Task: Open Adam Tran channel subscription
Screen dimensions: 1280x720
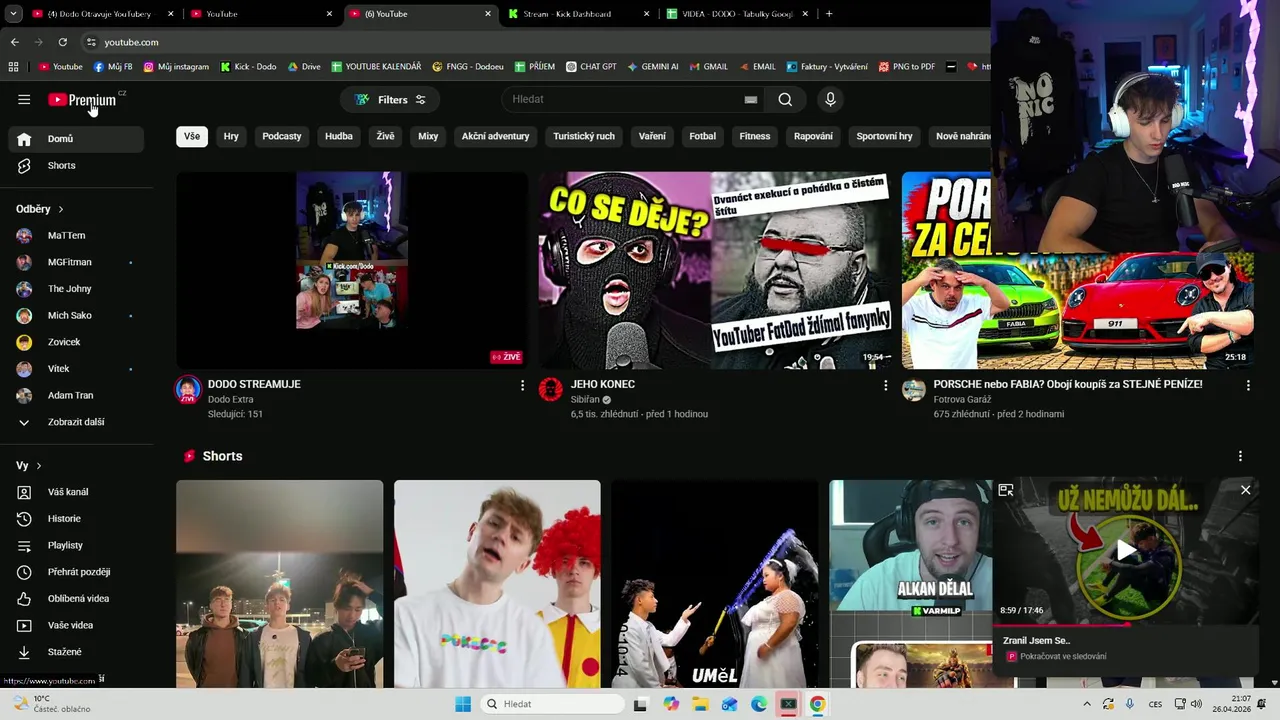Action: (x=76, y=395)
